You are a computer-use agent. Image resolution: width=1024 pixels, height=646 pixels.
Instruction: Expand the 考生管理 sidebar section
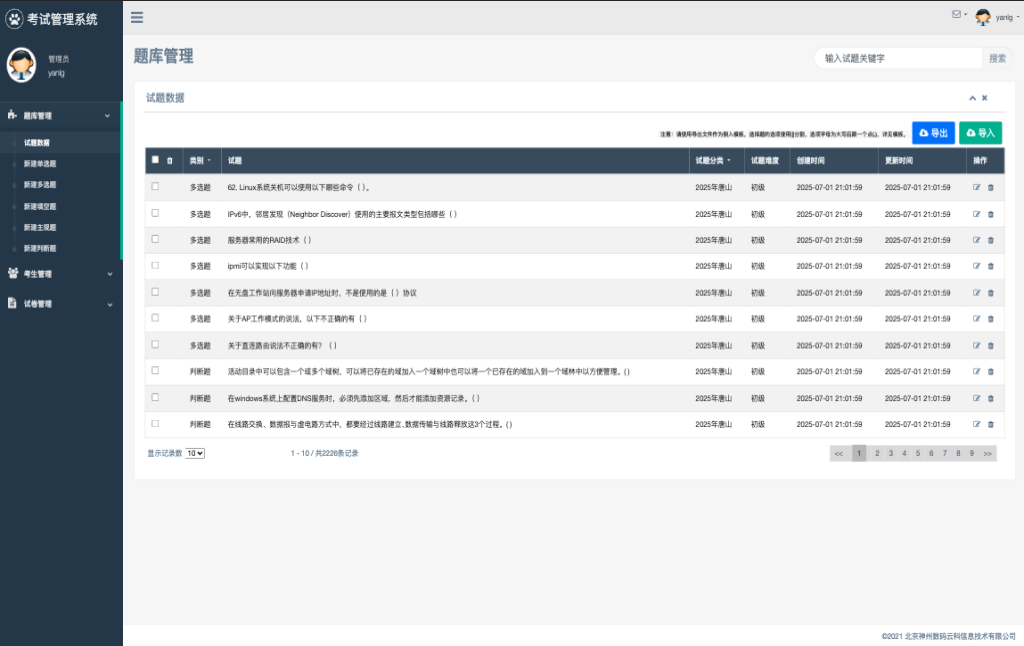click(x=60, y=273)
